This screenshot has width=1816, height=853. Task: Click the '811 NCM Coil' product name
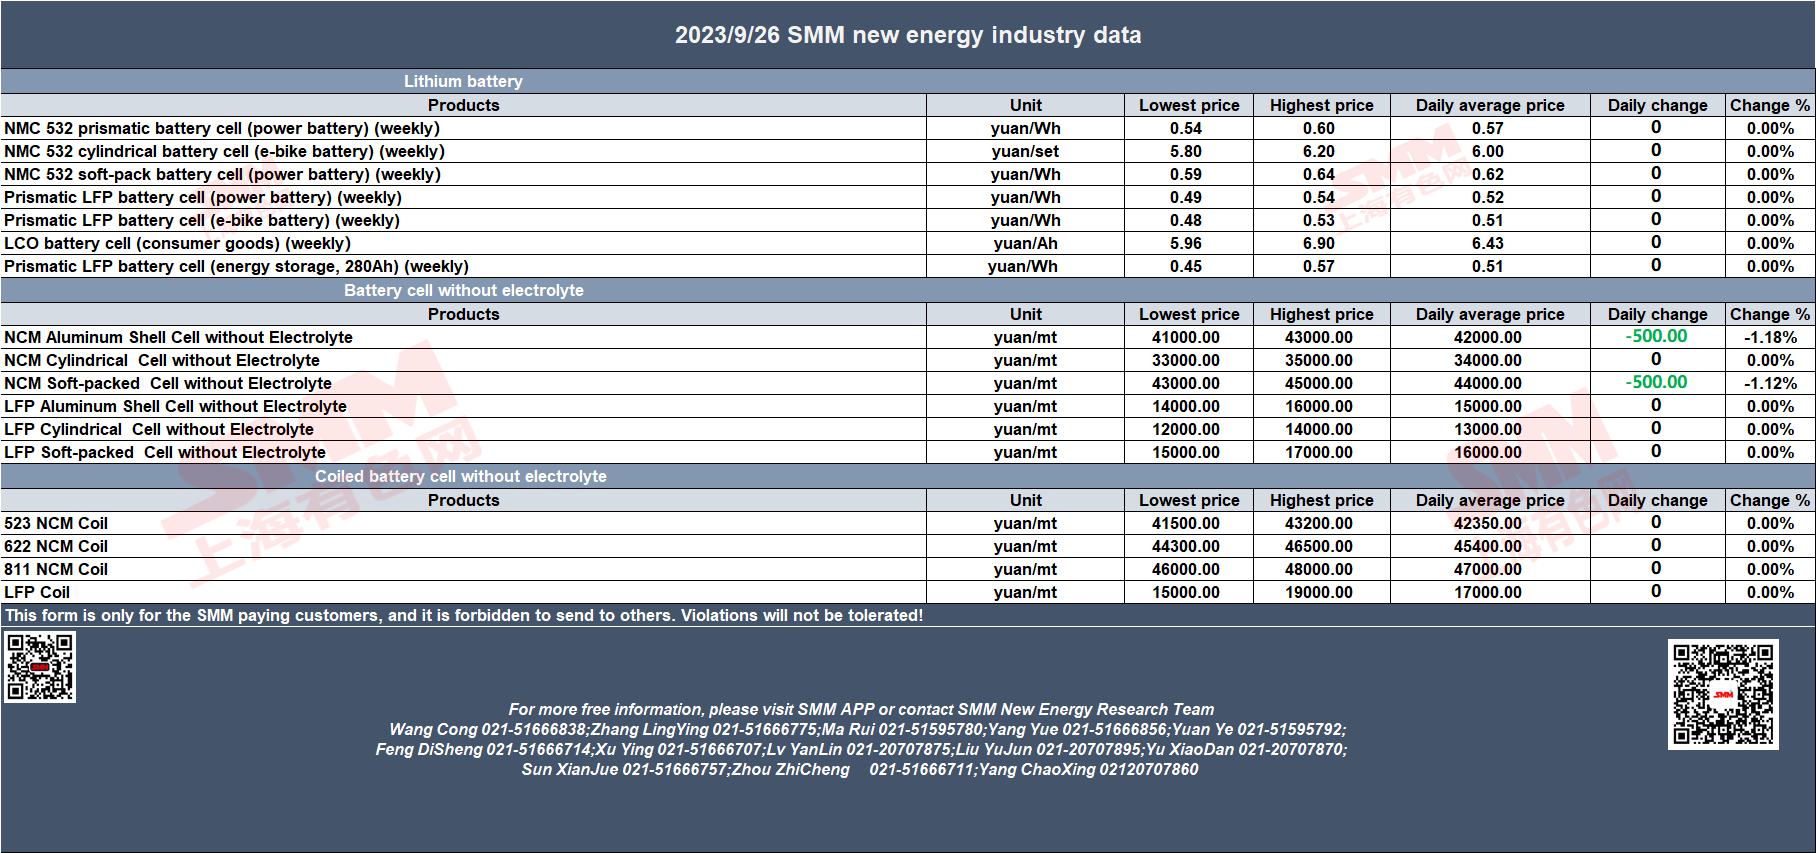[56, 569]
